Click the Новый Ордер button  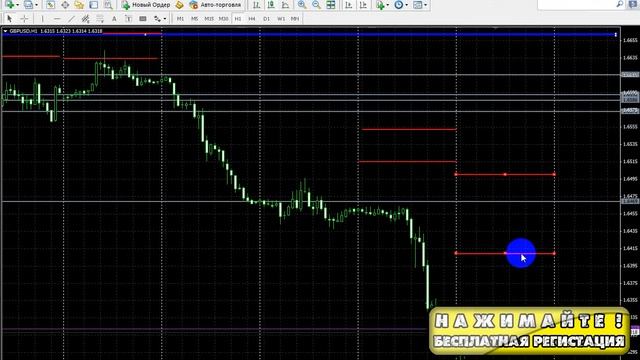[146, 5]
